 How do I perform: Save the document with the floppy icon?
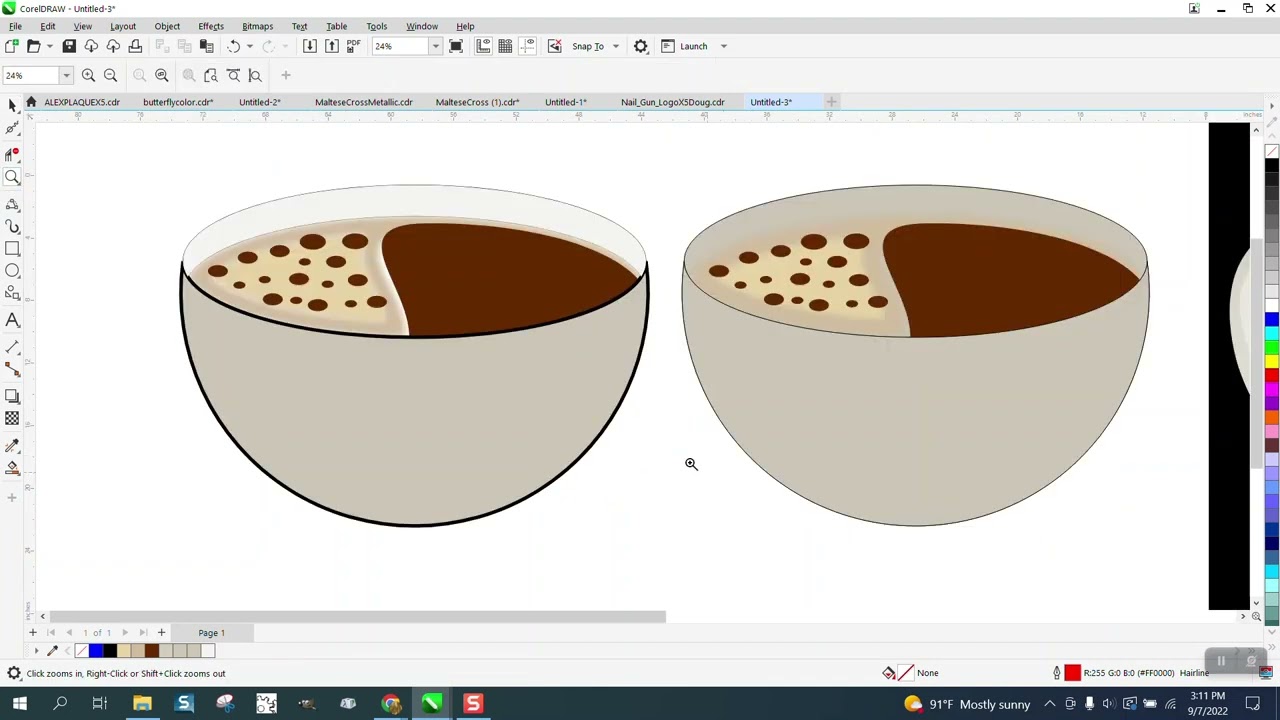tap(69, 46)
